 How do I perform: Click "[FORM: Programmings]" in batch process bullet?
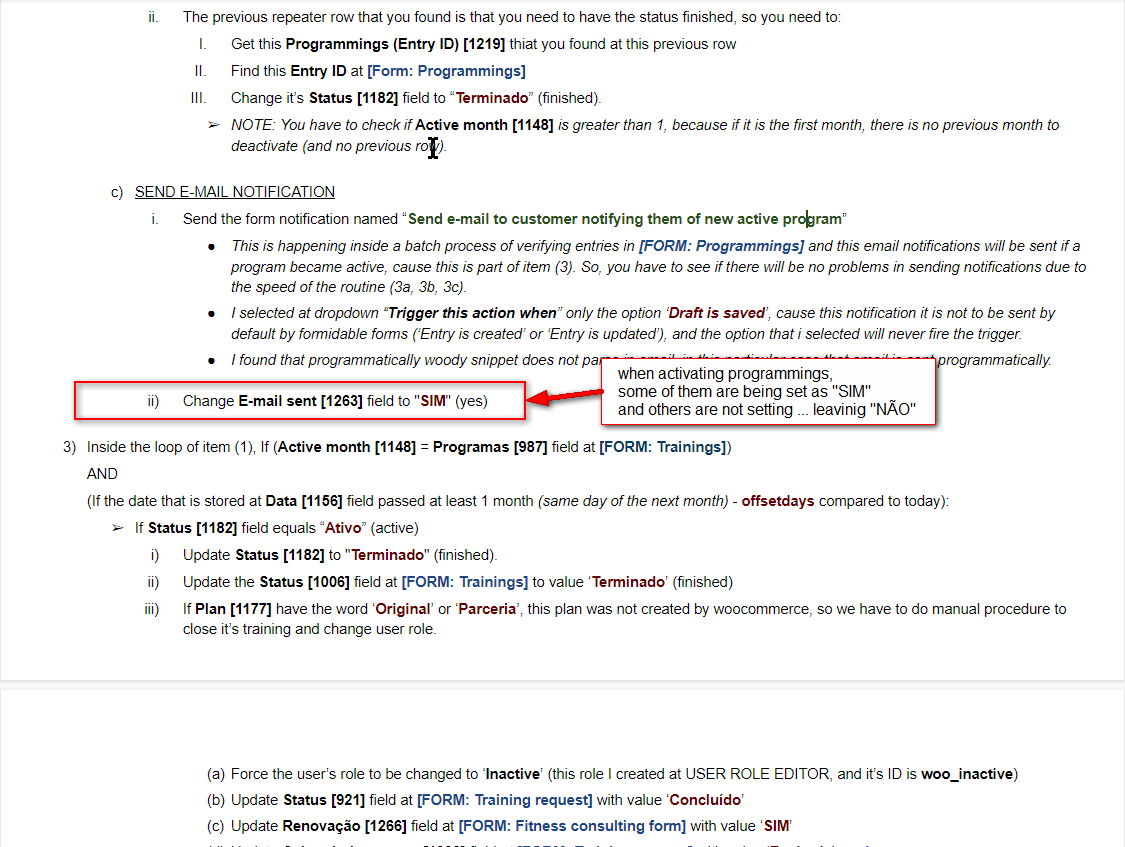click(721, 246)
